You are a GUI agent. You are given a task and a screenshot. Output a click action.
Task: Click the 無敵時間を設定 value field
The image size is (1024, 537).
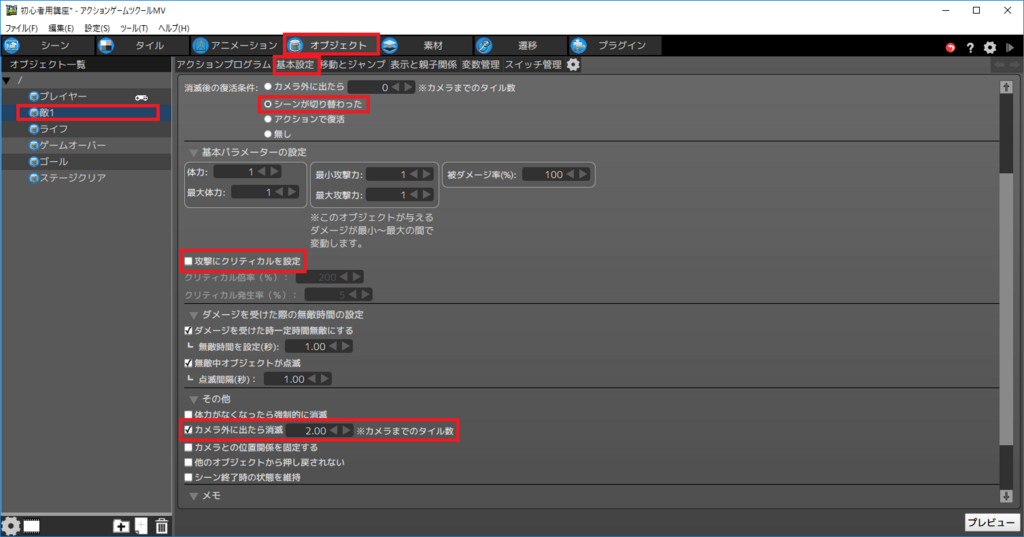(319, 346)
